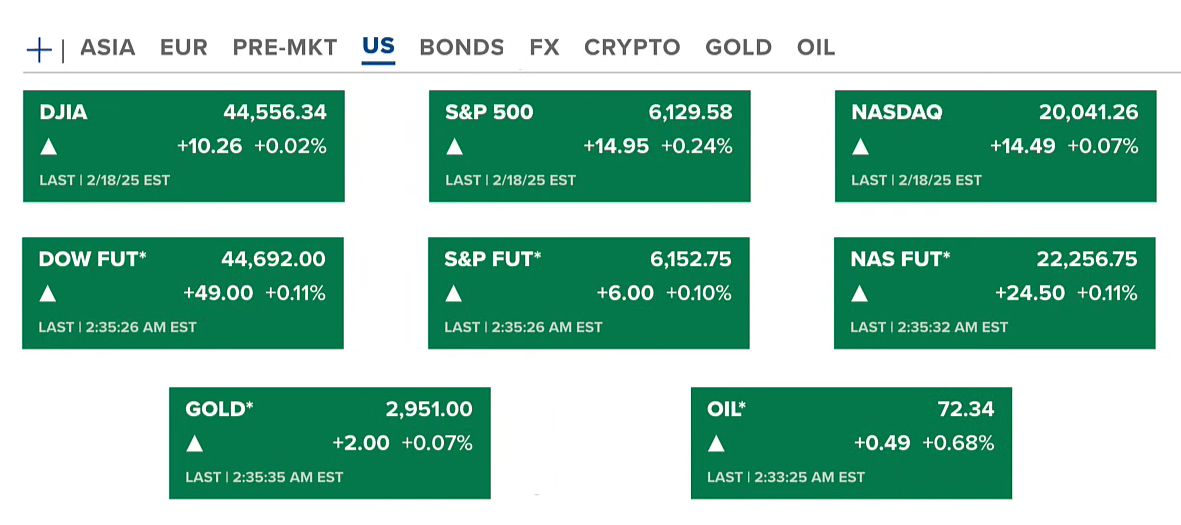The image size is (1181, 525).
Task: Switch to the ASIA markets tab
Action: 107,47
